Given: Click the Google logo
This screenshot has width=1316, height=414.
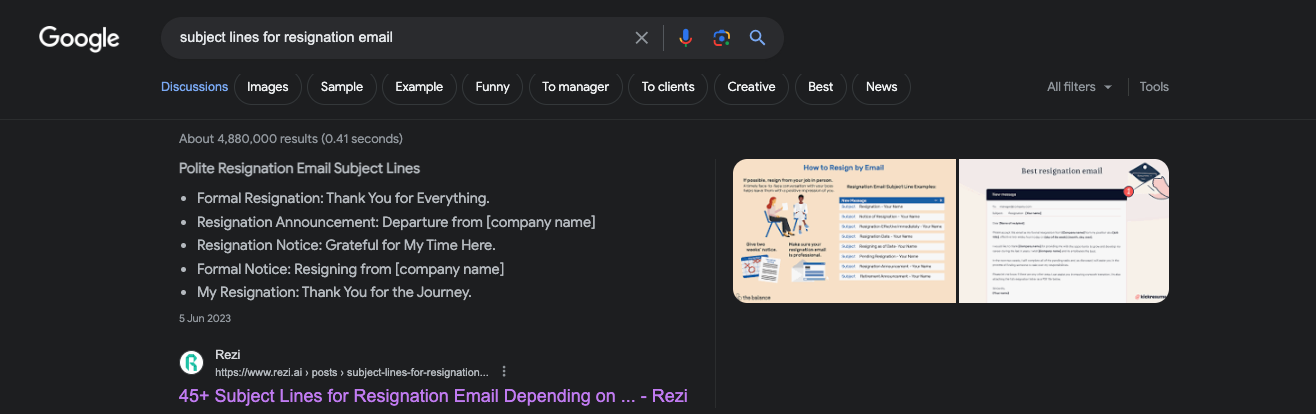Looking at the screenshot, I should (x=79, y=38).
